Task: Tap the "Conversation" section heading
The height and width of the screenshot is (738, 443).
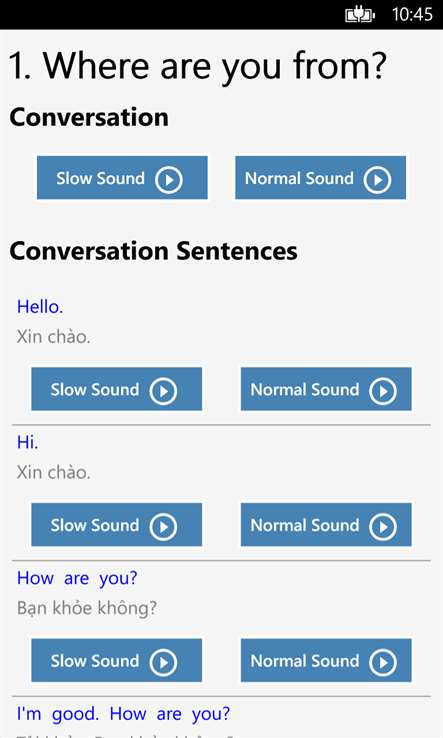Action: (89, 117)
